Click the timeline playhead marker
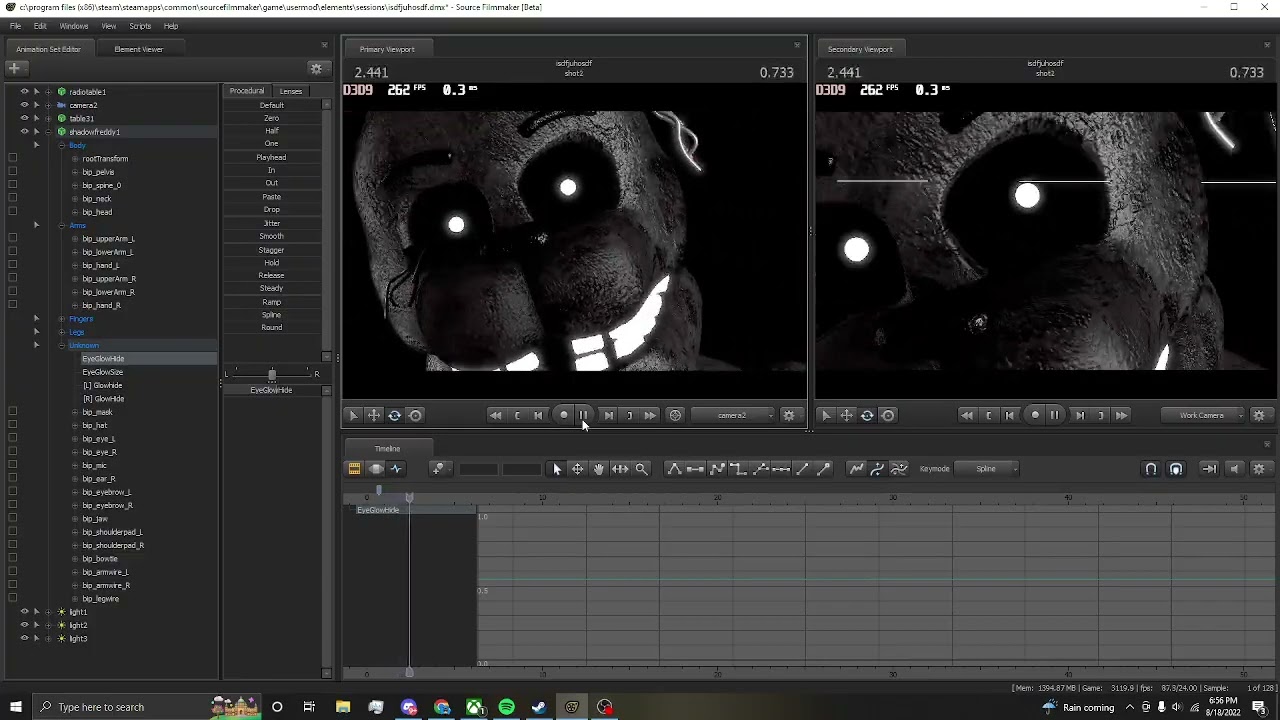 (409, 497)
